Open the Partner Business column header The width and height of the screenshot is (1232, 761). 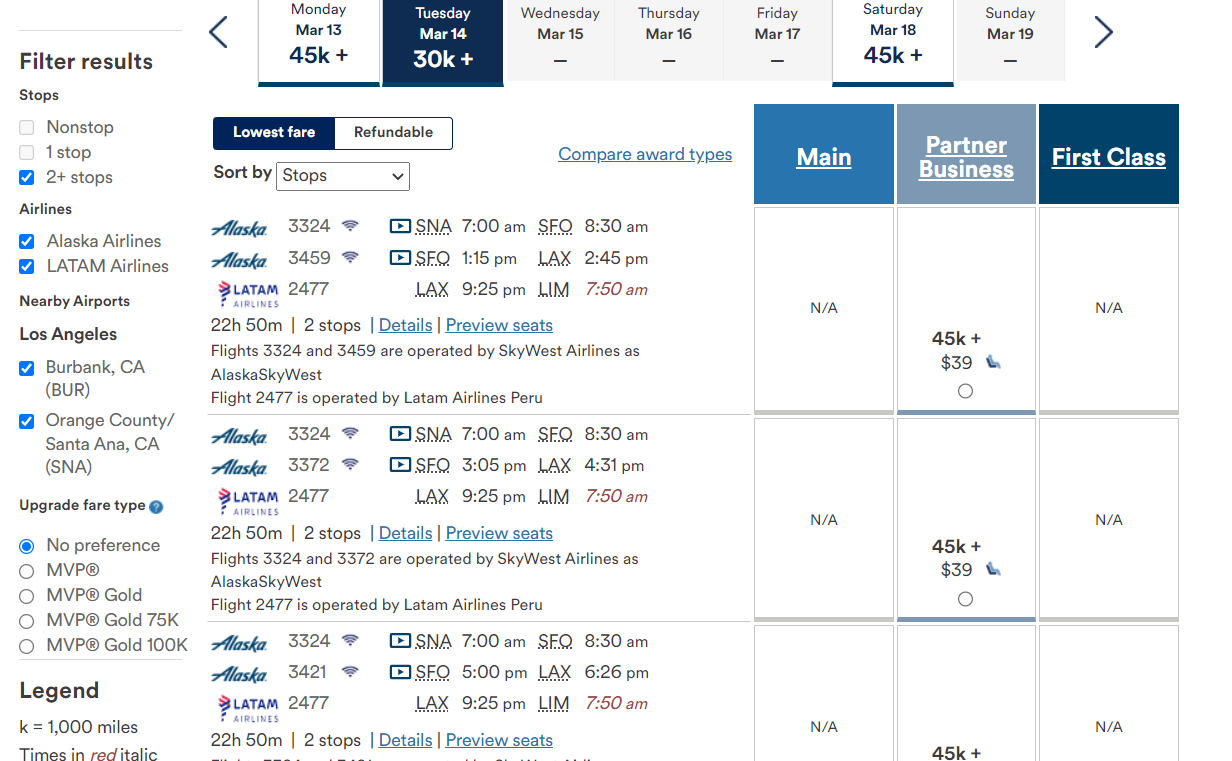point(966,157)
